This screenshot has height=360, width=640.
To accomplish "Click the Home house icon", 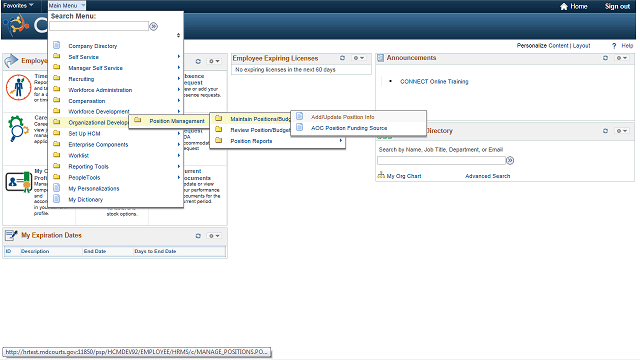I will coord(564,6).
